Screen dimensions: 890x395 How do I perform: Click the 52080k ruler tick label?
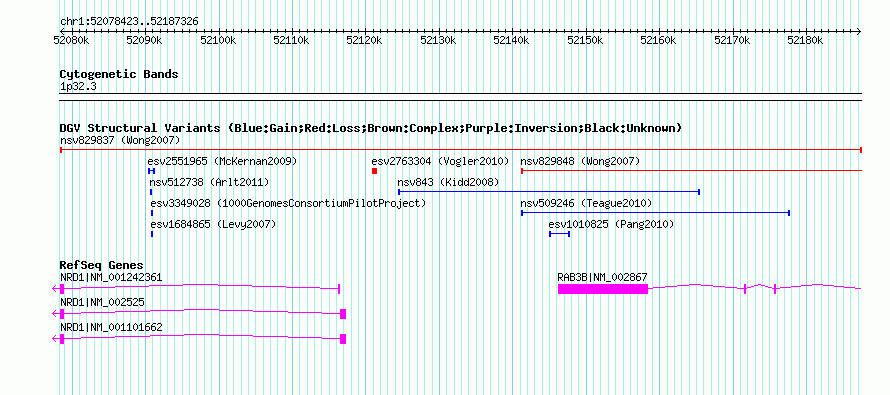(71, 40)
